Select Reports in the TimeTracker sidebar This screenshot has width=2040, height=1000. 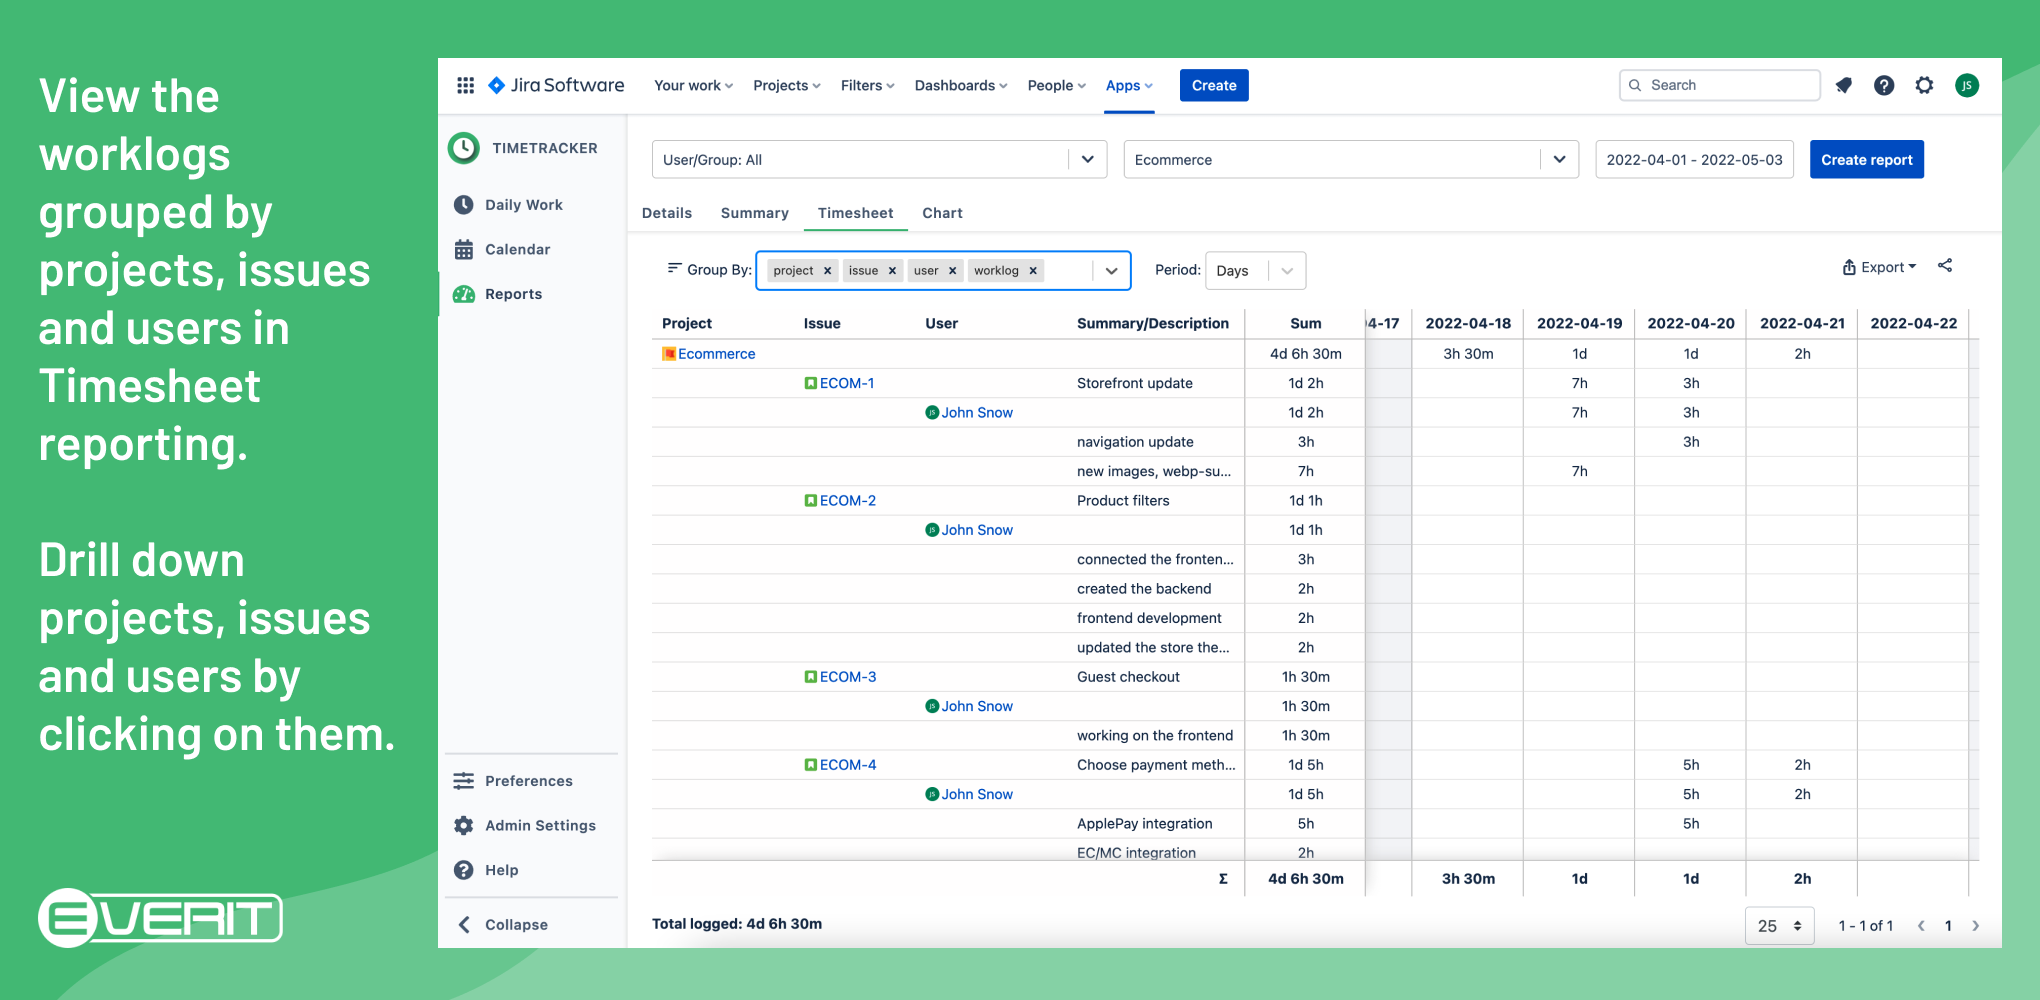coord(513,293)
